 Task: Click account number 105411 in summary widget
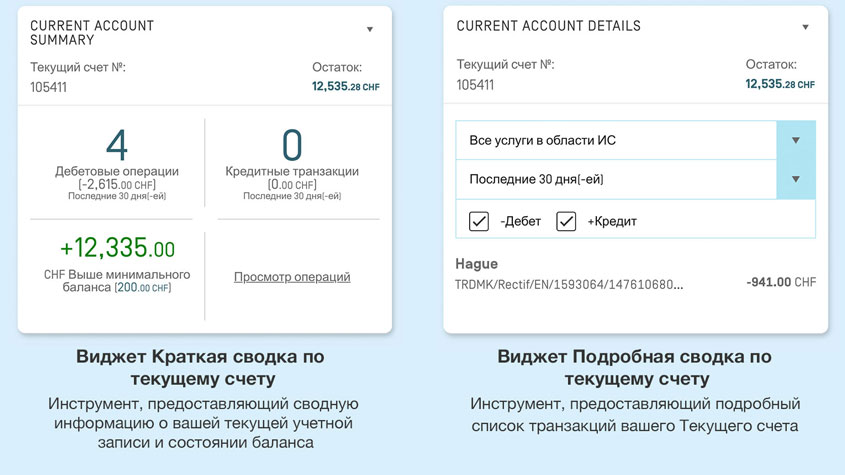[49, 87]
